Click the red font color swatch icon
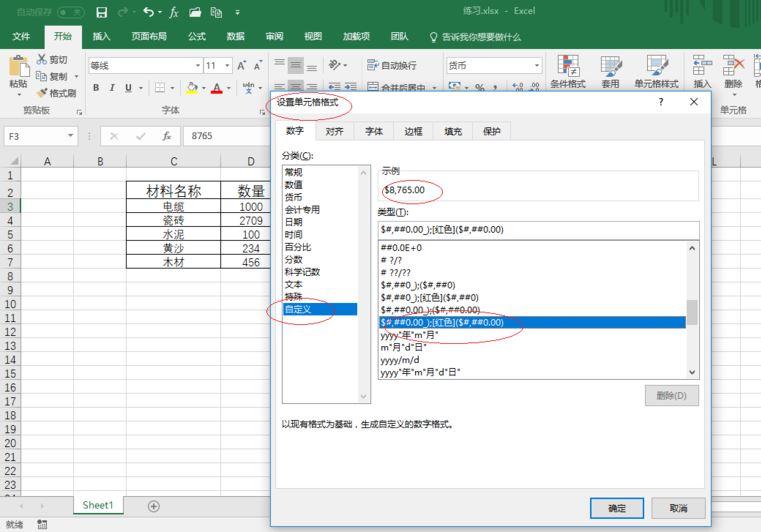 [216, 88]
